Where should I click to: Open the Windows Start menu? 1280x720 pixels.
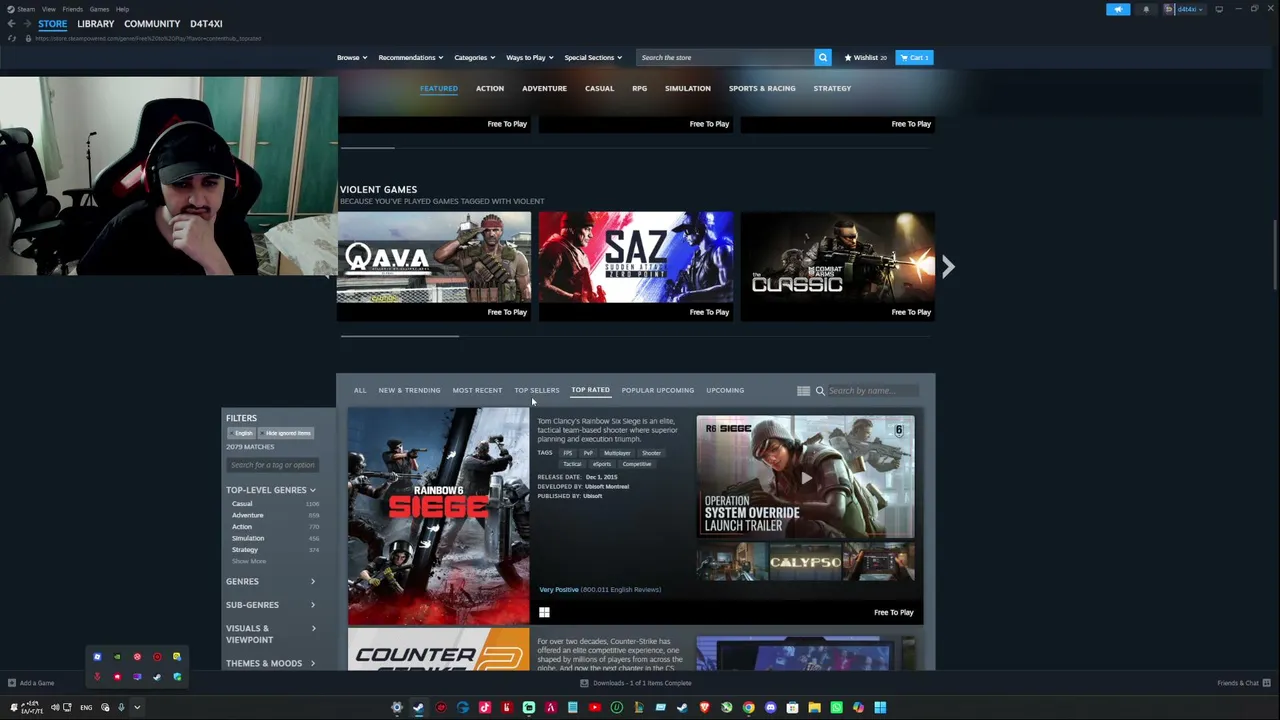(x=880, y=708)
